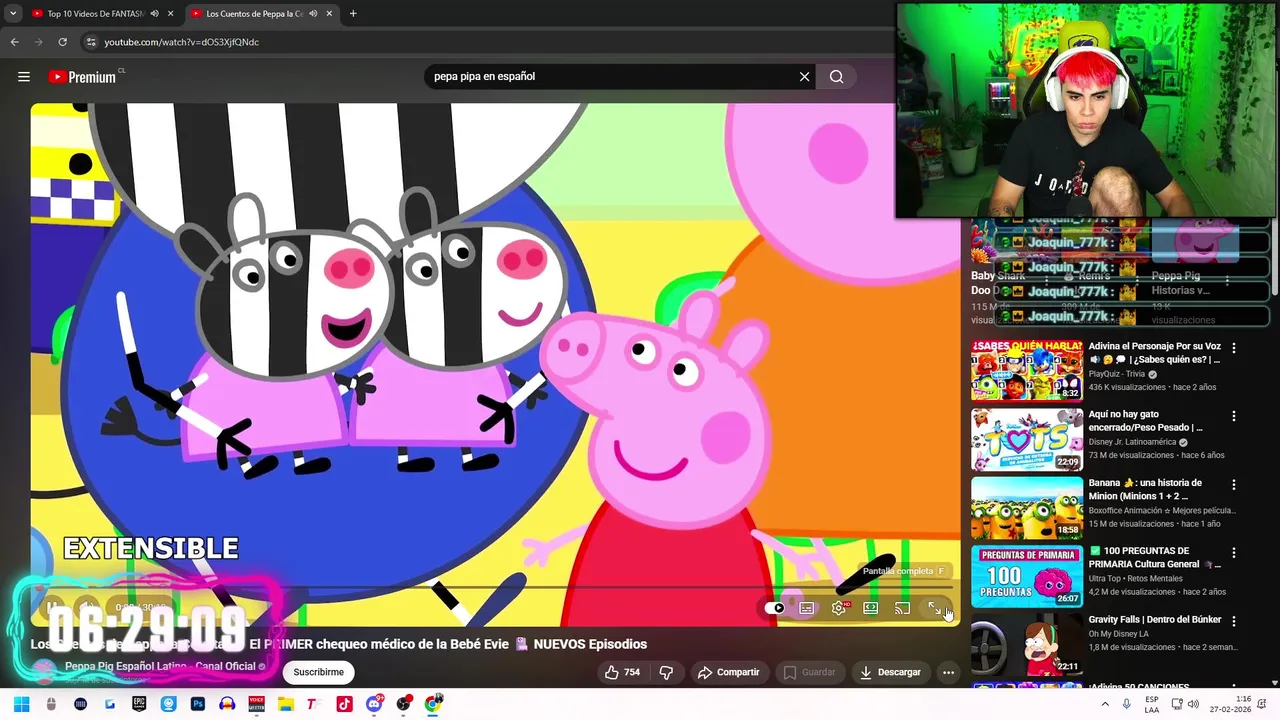Screen dimensions: 1280x720
Task: Run search with the magnifier button
Action: coord(836,77)
